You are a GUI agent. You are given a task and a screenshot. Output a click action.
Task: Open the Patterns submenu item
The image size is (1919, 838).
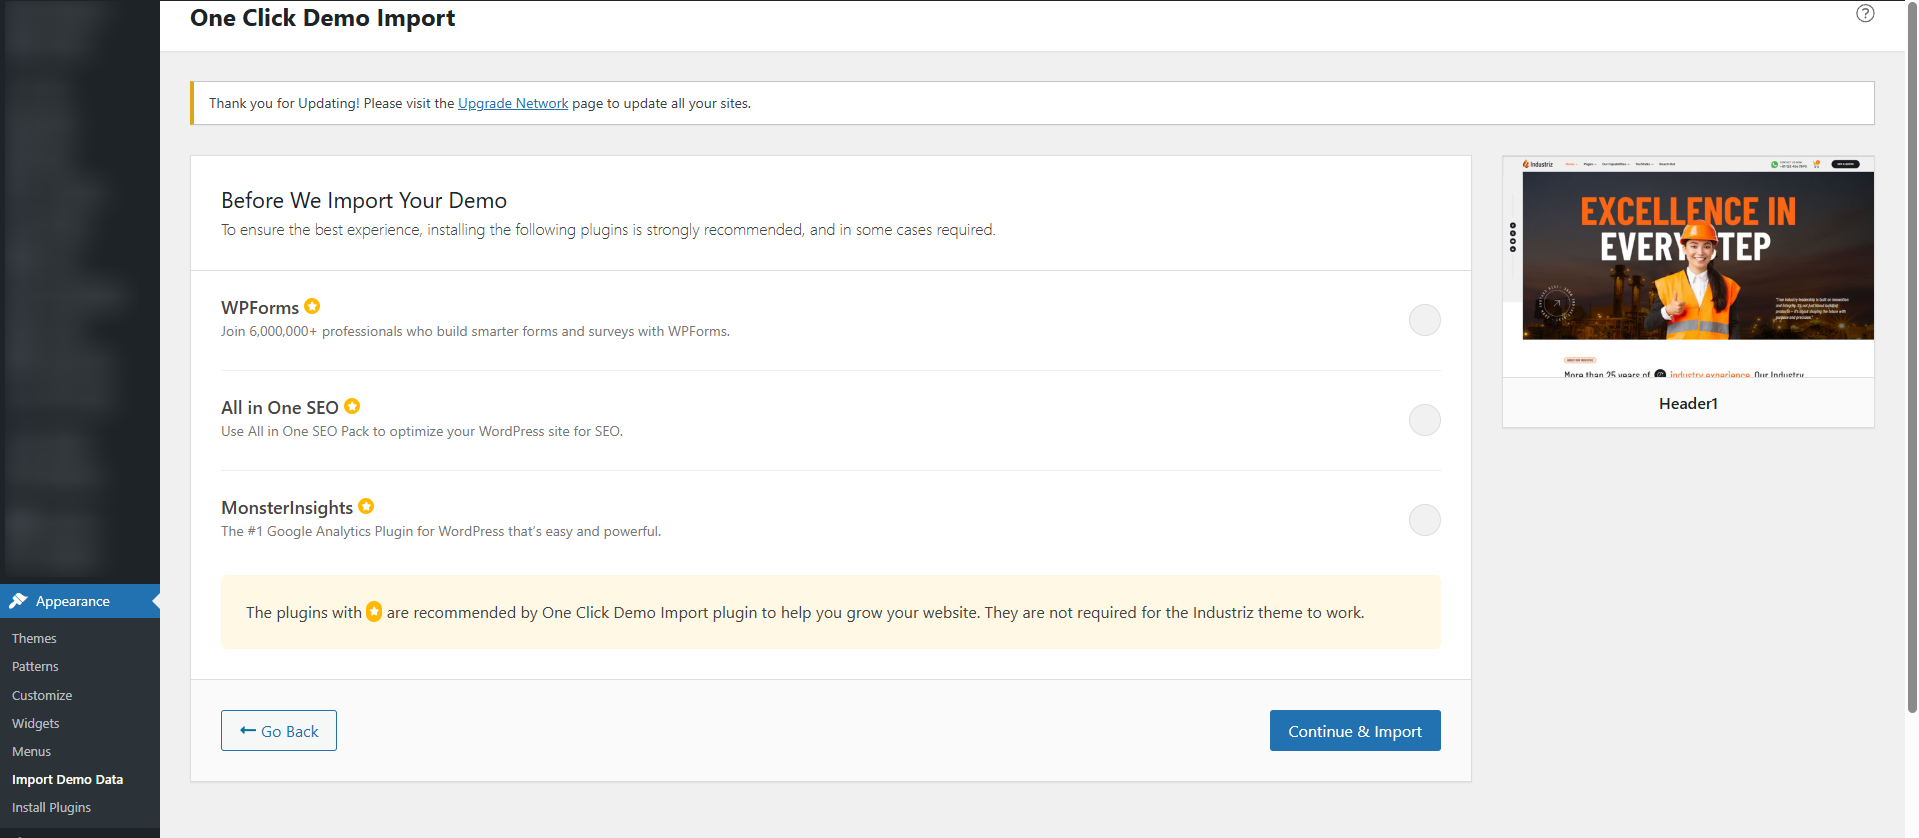[35, 666]
